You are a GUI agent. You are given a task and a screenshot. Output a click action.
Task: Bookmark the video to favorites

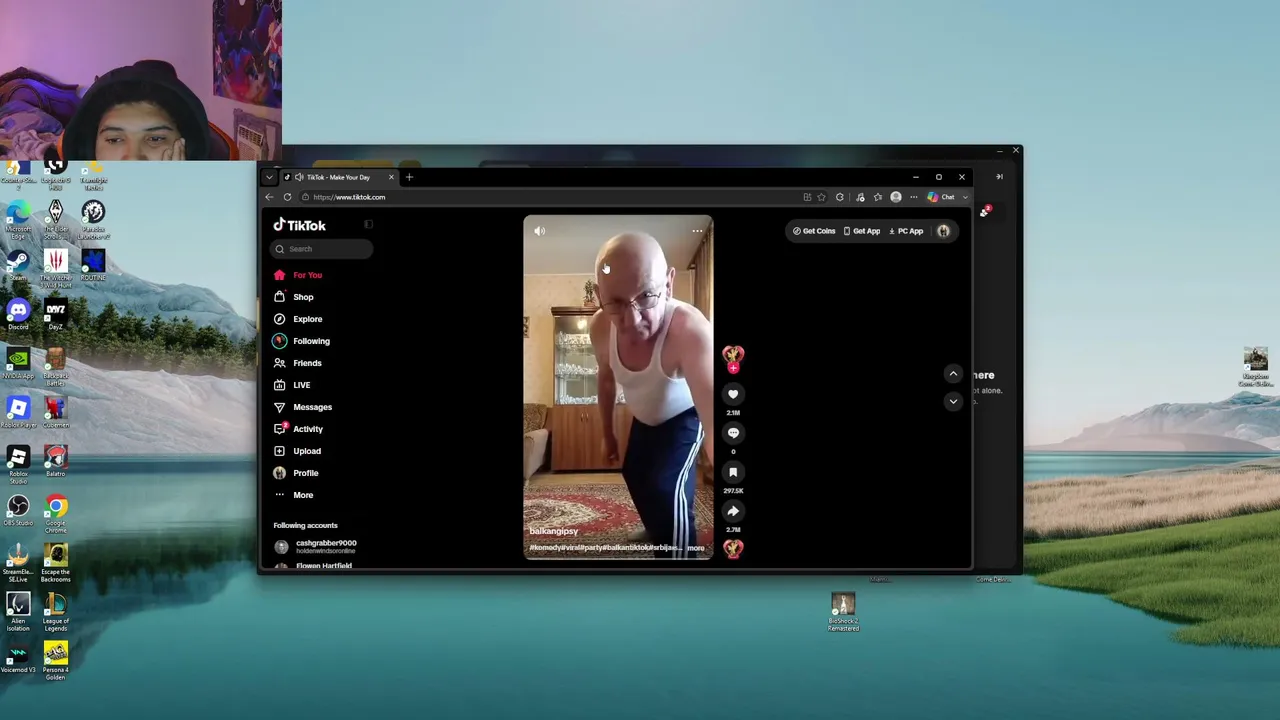733,472
